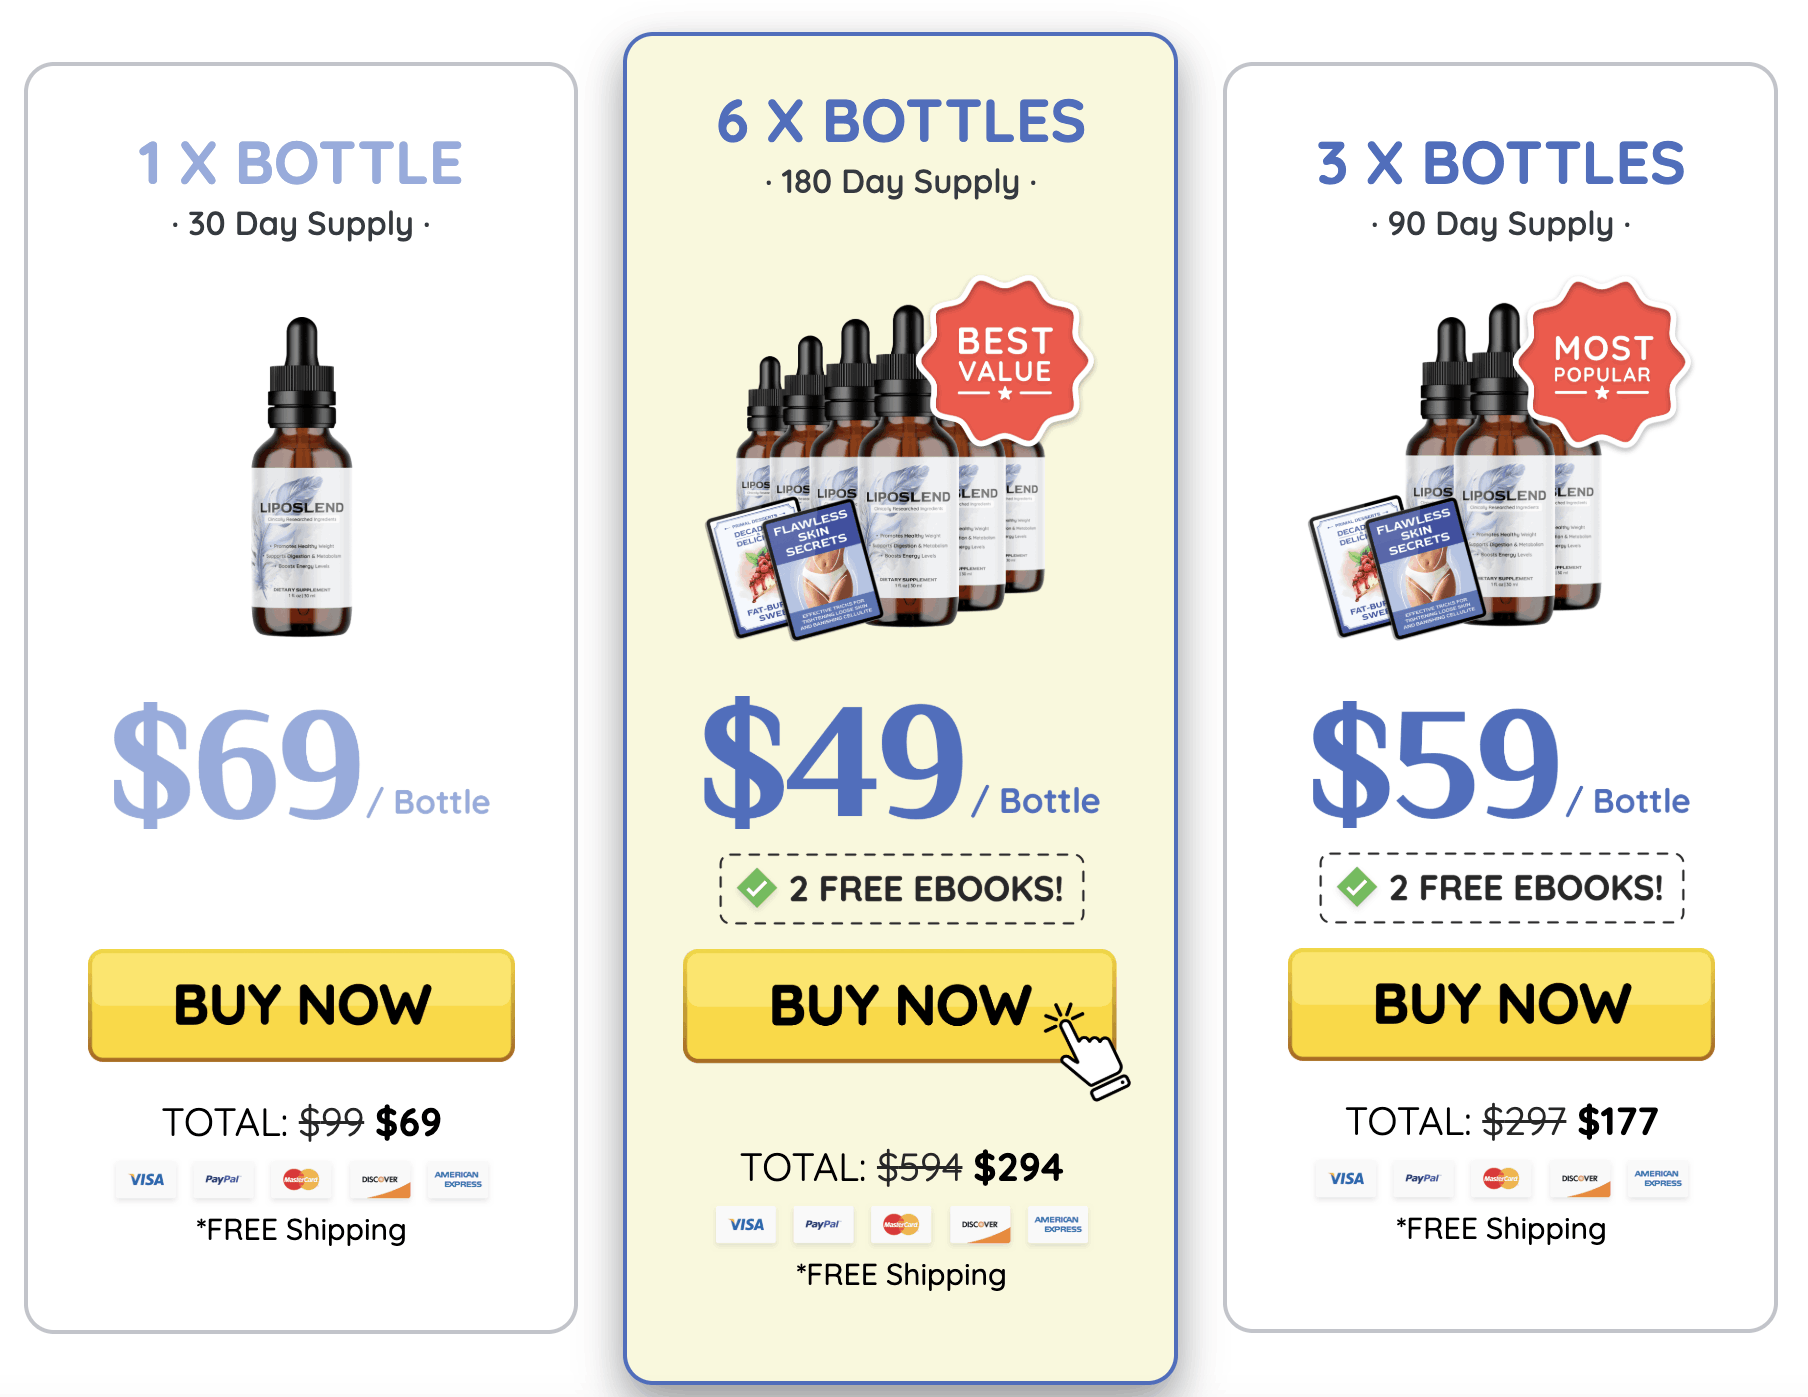
Task: Click the PayPal icon under the 6 bottles offer
Action: (x=823, y=1225)
